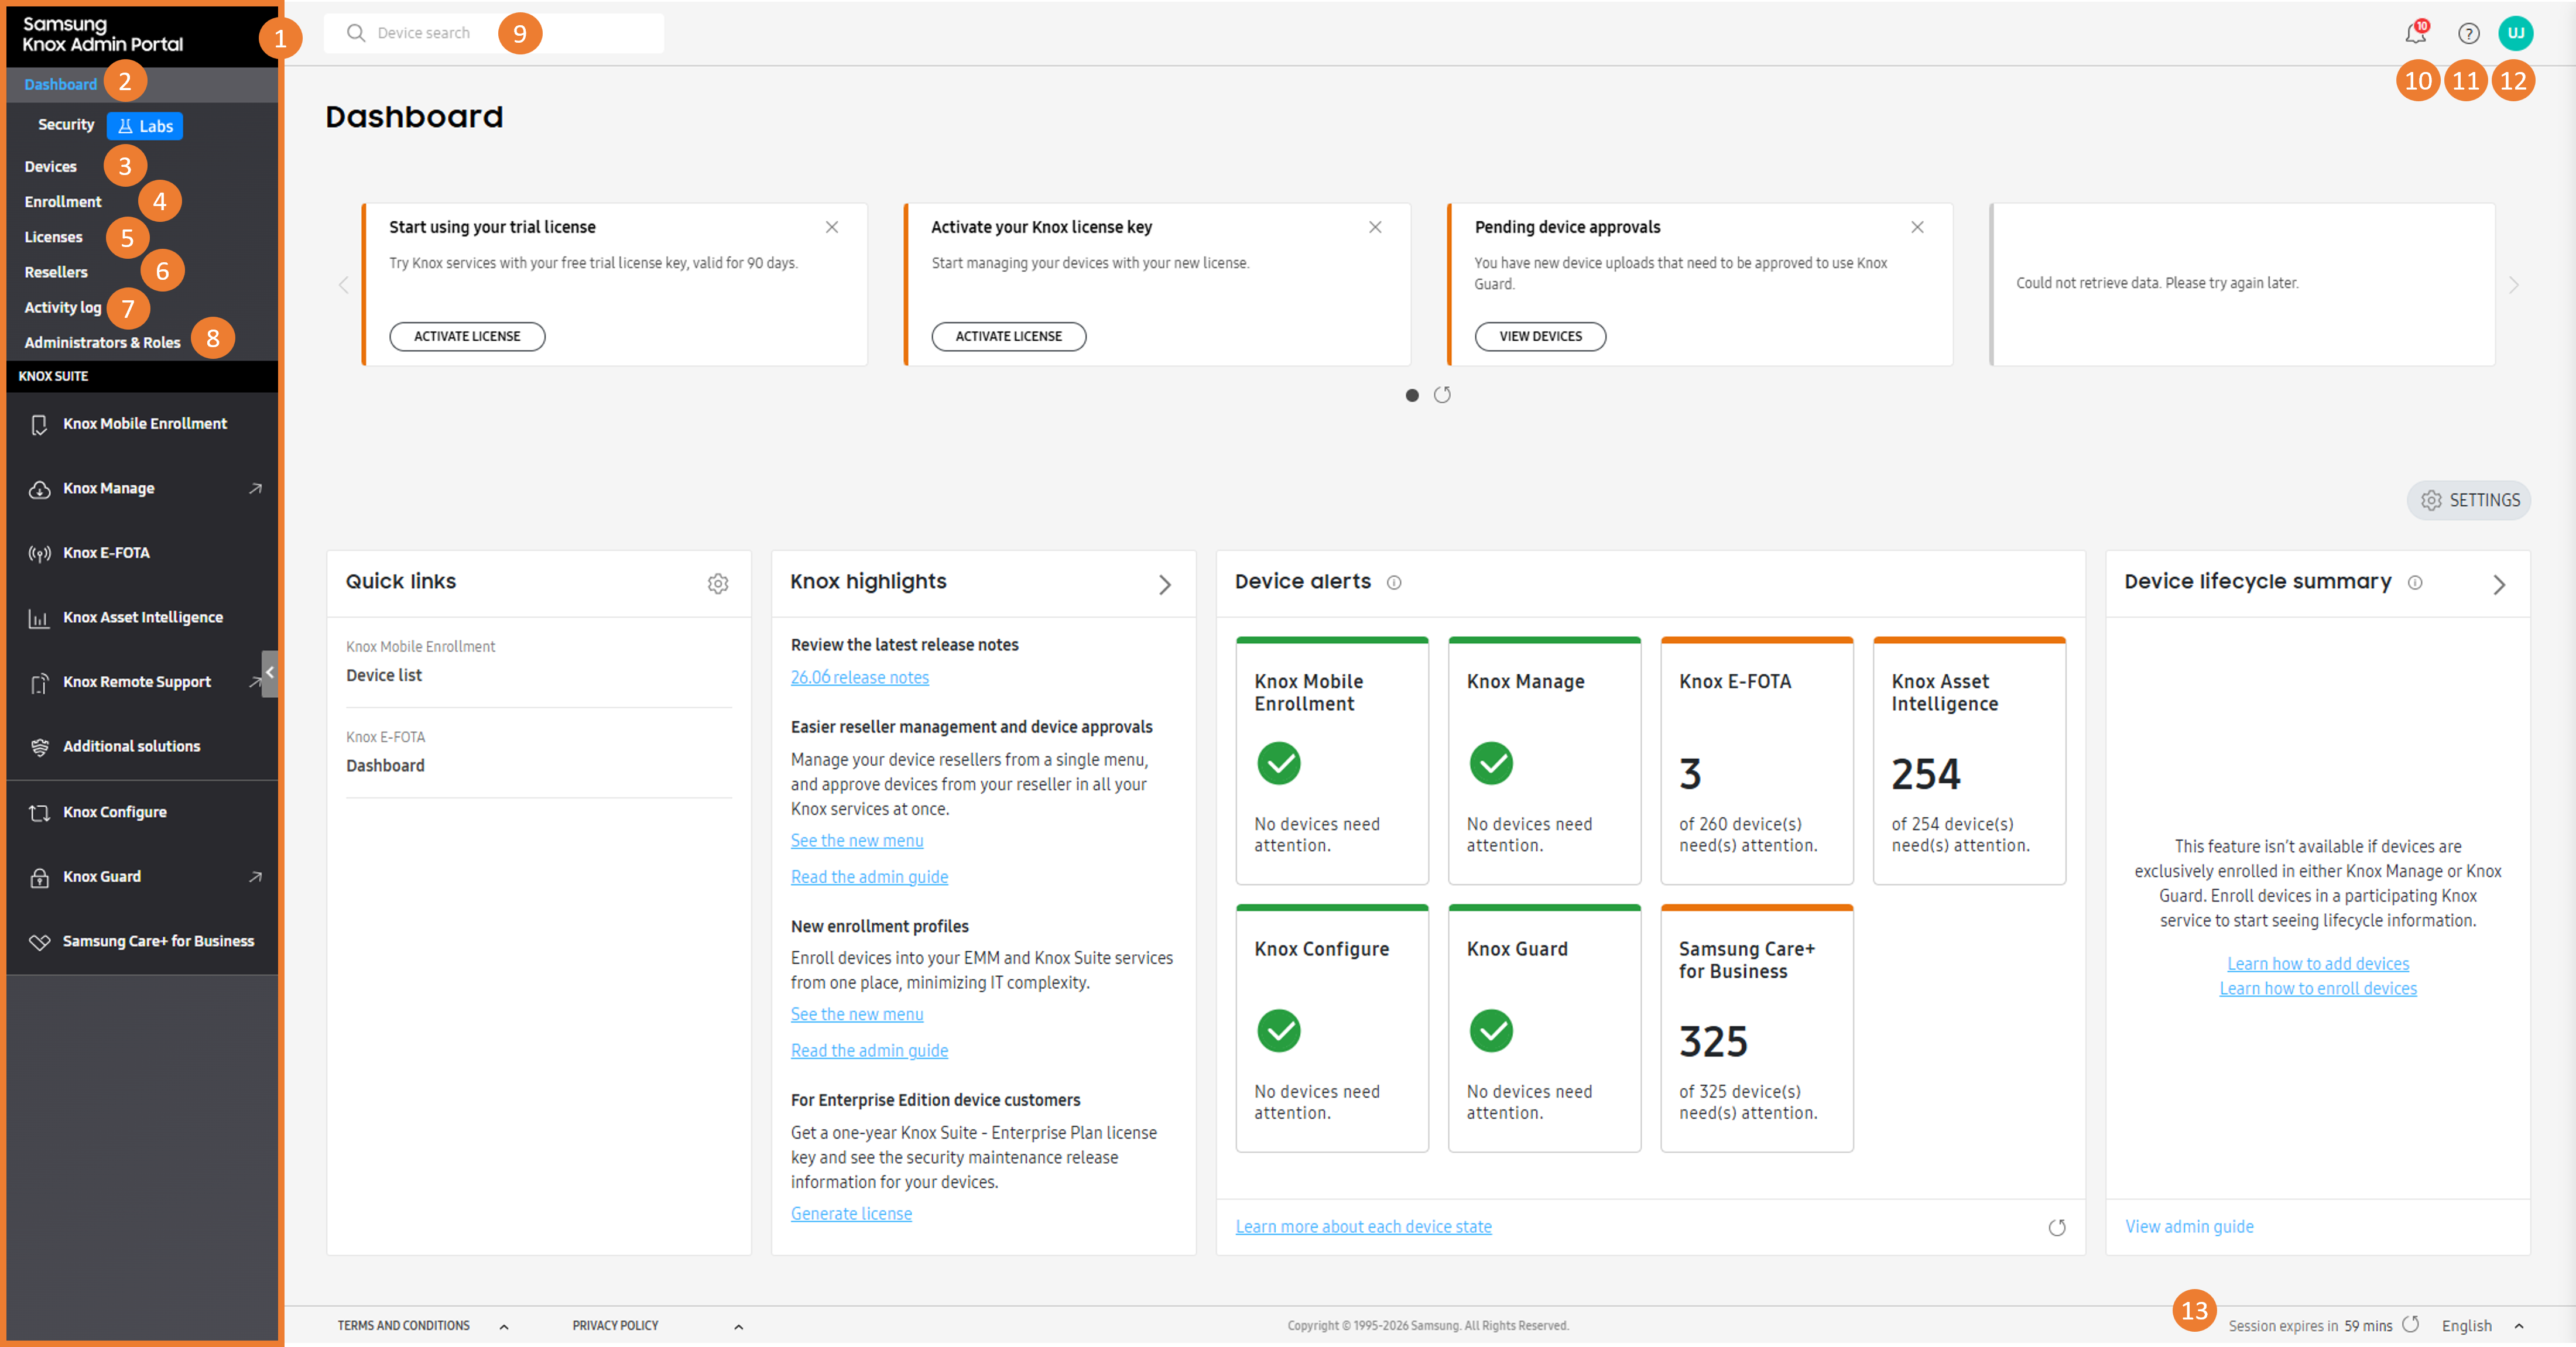Viewport: 2576px width, 1347px height.
Task: Expand Device lifecycle summary chevron
Action: [x=2498, y=585]
